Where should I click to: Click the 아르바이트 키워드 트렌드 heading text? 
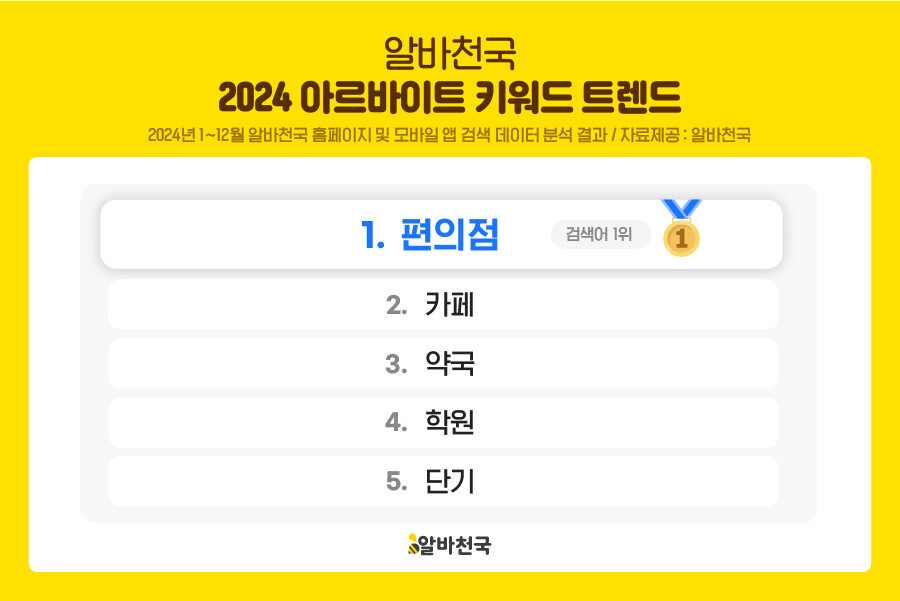click(x=491, y=97)
